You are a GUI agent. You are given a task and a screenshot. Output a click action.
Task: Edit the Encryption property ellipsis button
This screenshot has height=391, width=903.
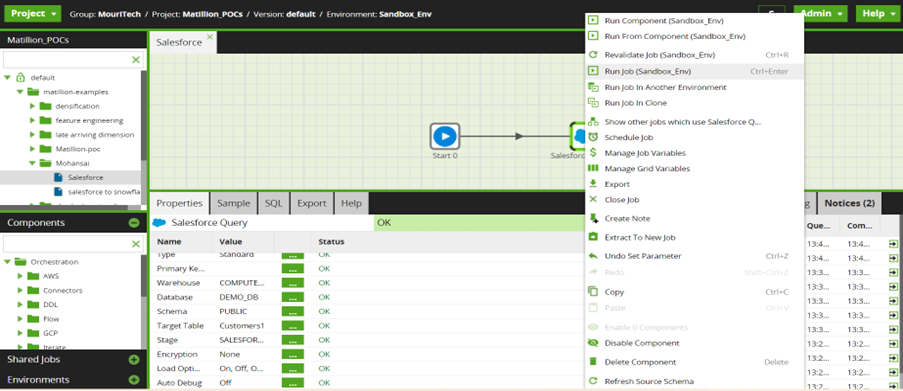coord(293,354)
